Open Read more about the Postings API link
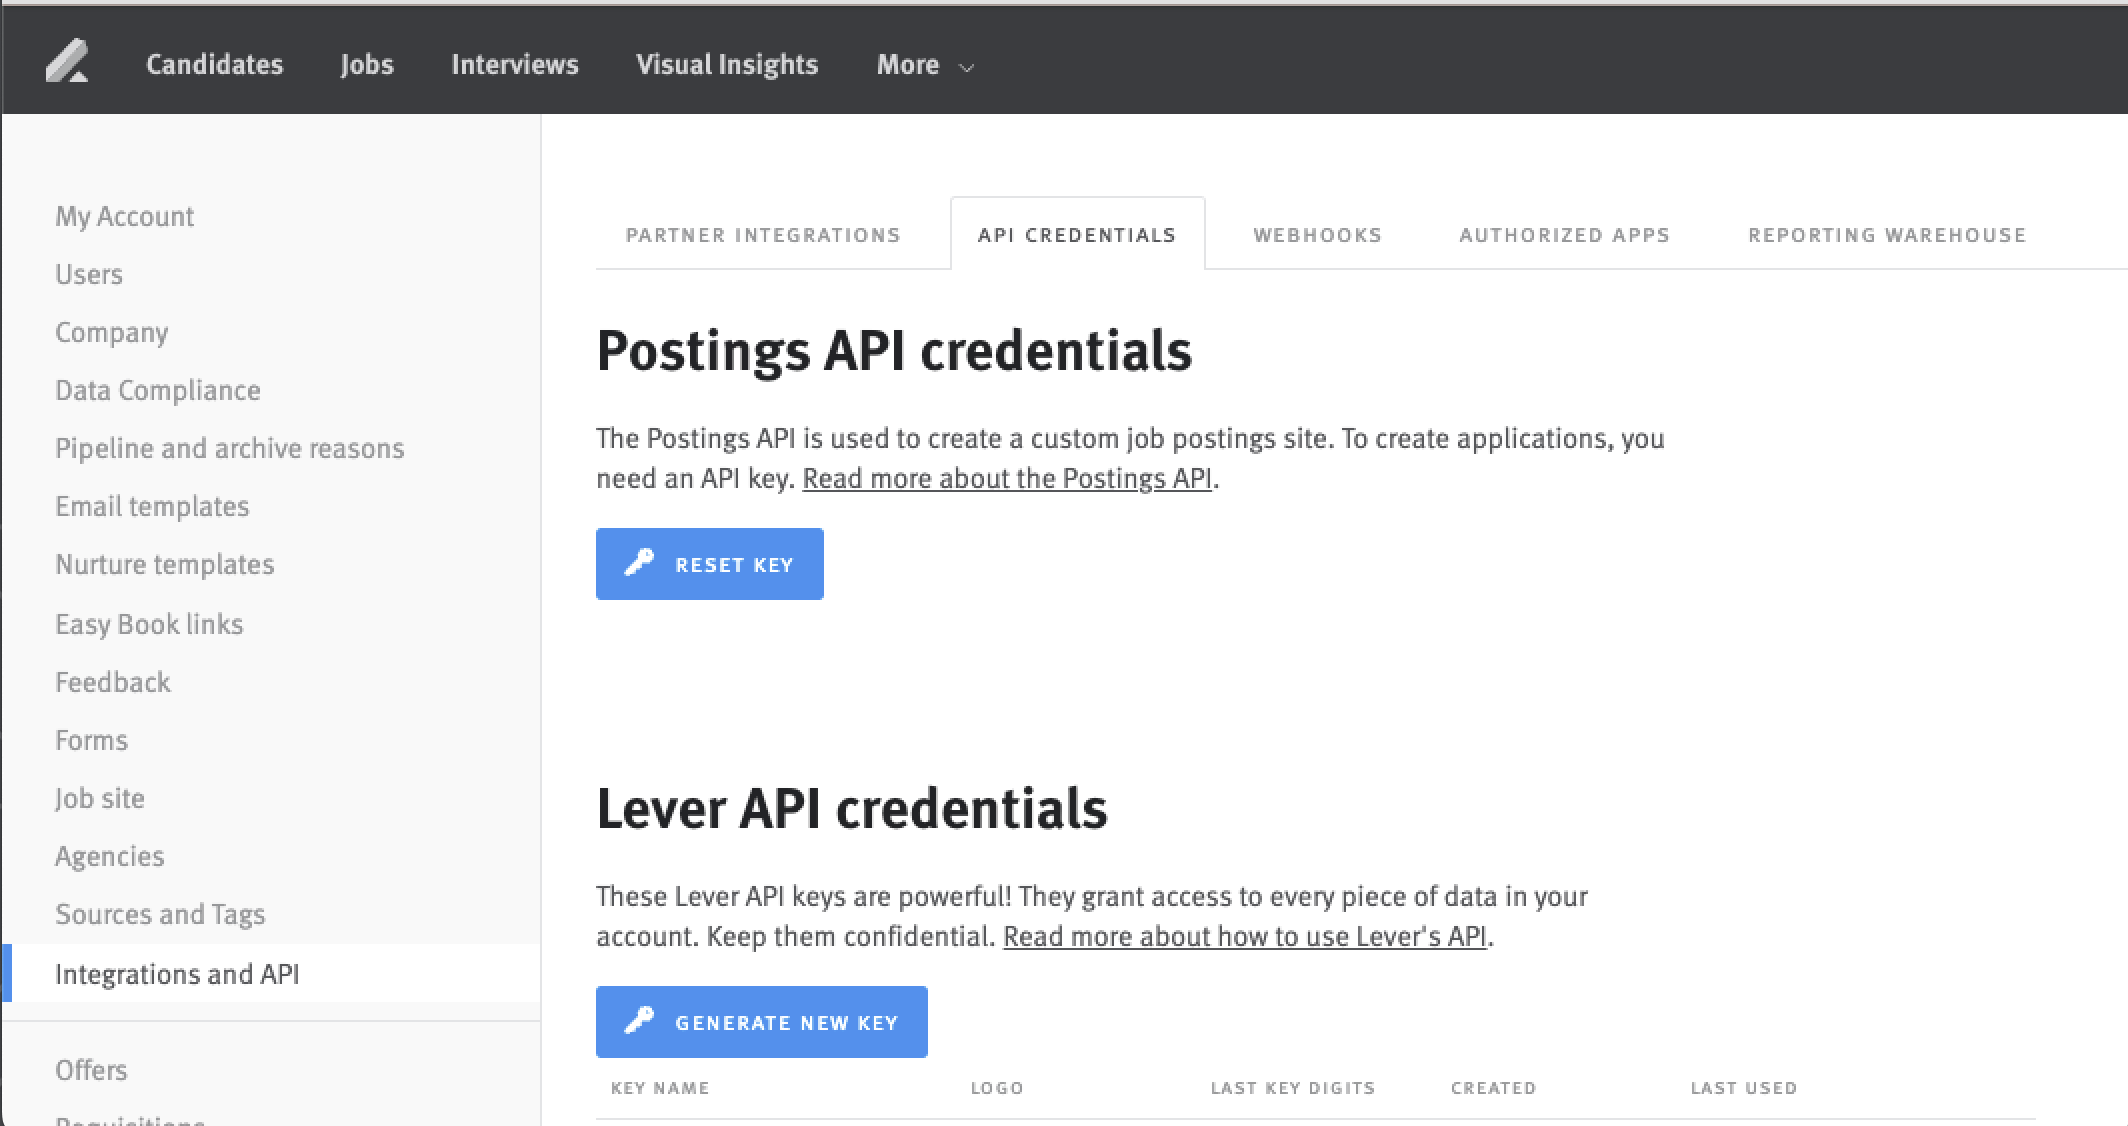This screenshot has width=2128, height=1126. [x=1006, y=478]
